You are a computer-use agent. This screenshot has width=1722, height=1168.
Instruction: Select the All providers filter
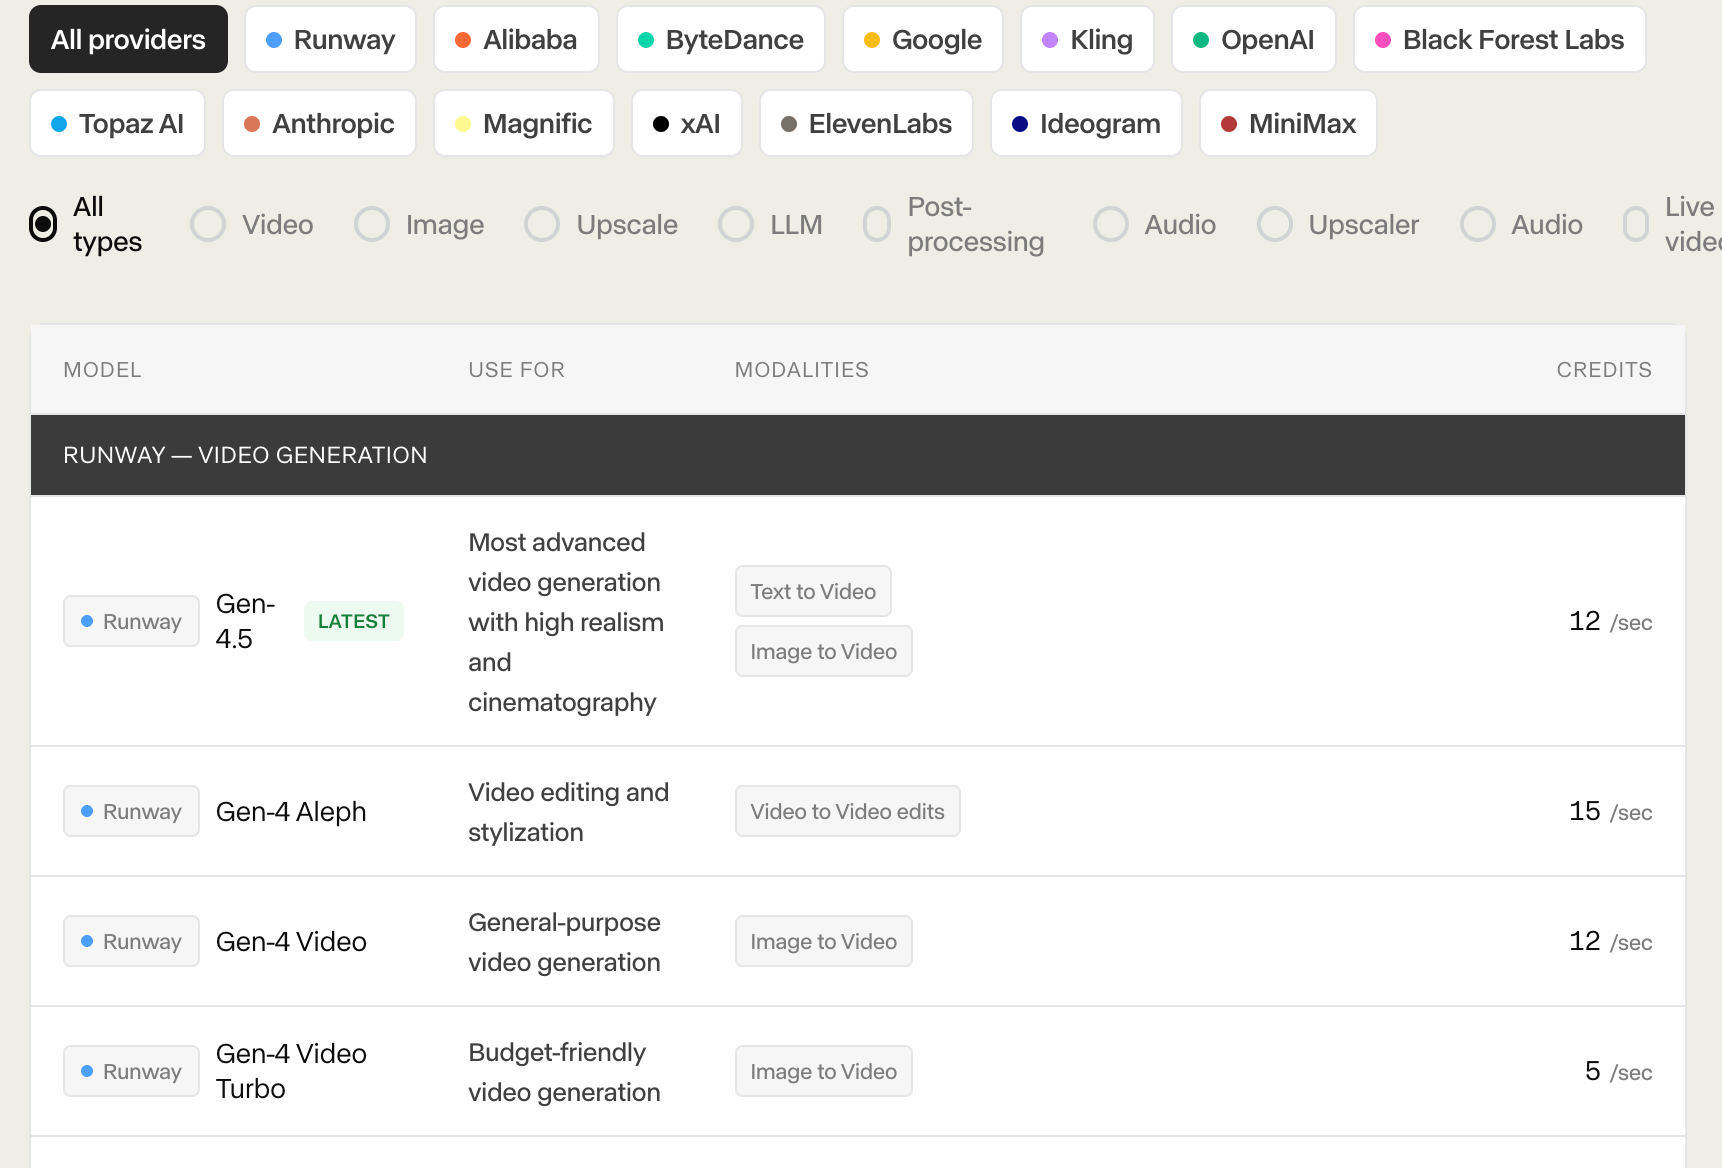[x=128, y=40]
